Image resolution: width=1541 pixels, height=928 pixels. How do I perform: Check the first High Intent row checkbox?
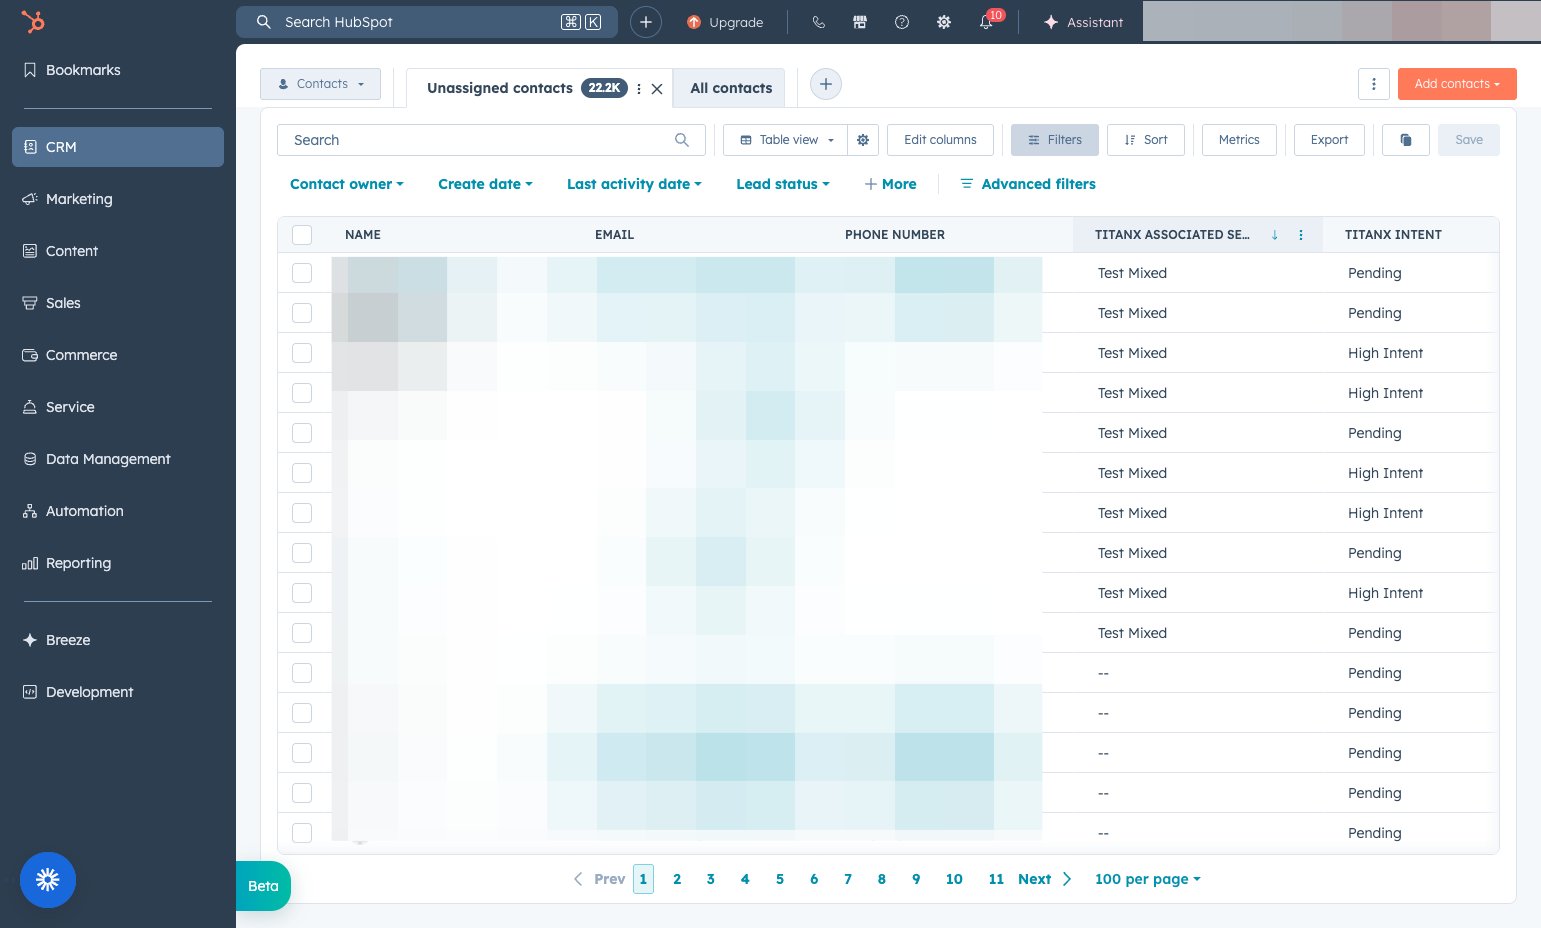[302, 353]
